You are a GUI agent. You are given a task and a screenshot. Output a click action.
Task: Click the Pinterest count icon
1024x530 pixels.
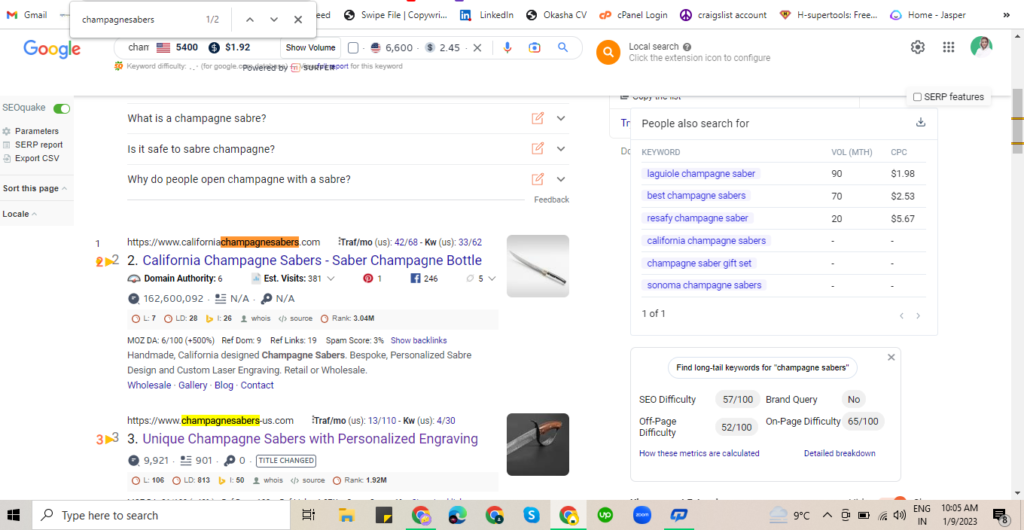pos(368,279)
